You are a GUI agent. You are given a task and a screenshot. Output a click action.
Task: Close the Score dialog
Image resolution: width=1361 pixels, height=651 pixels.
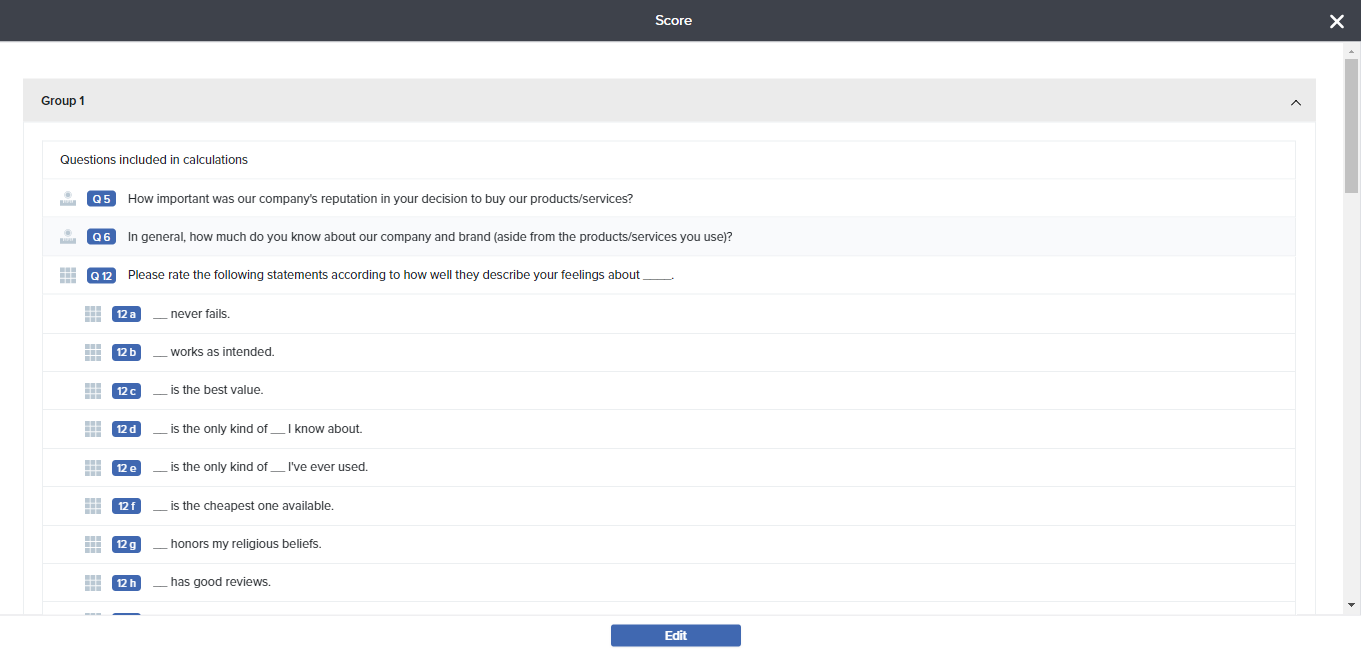(1336, 21)
